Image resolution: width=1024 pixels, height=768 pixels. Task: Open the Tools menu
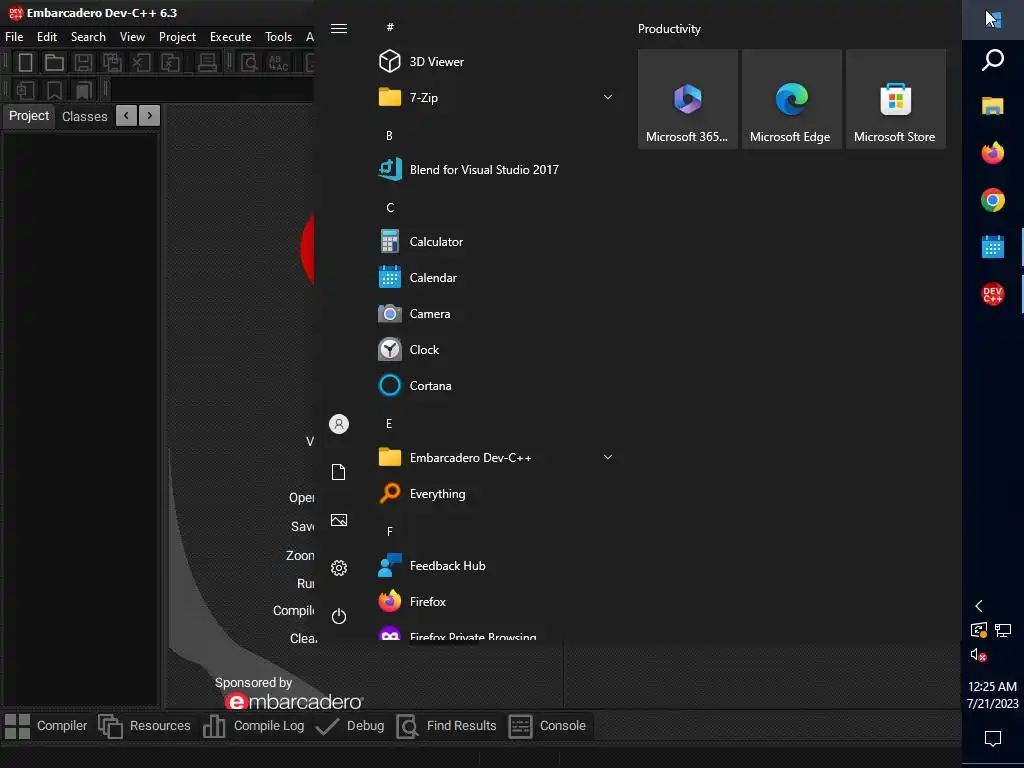click(278, 37)
